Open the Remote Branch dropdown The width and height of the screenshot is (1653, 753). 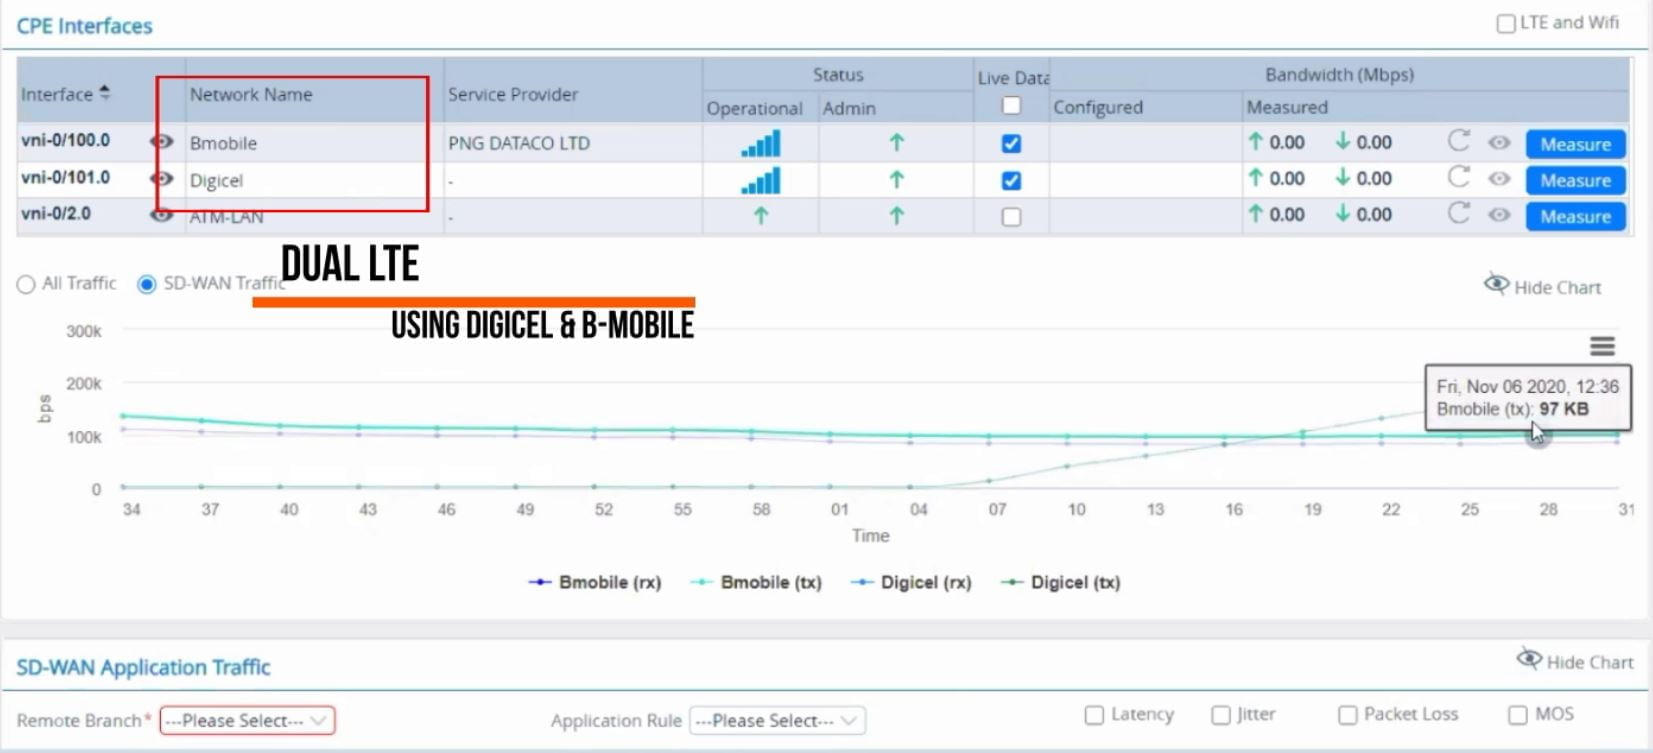[247, 720]
